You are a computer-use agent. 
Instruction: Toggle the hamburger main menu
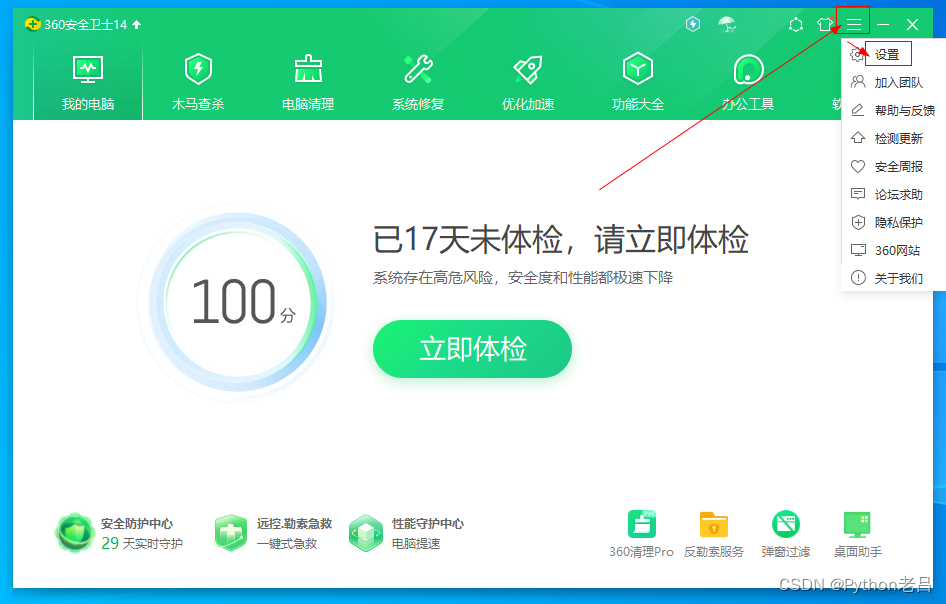click(x=854, y=25)
